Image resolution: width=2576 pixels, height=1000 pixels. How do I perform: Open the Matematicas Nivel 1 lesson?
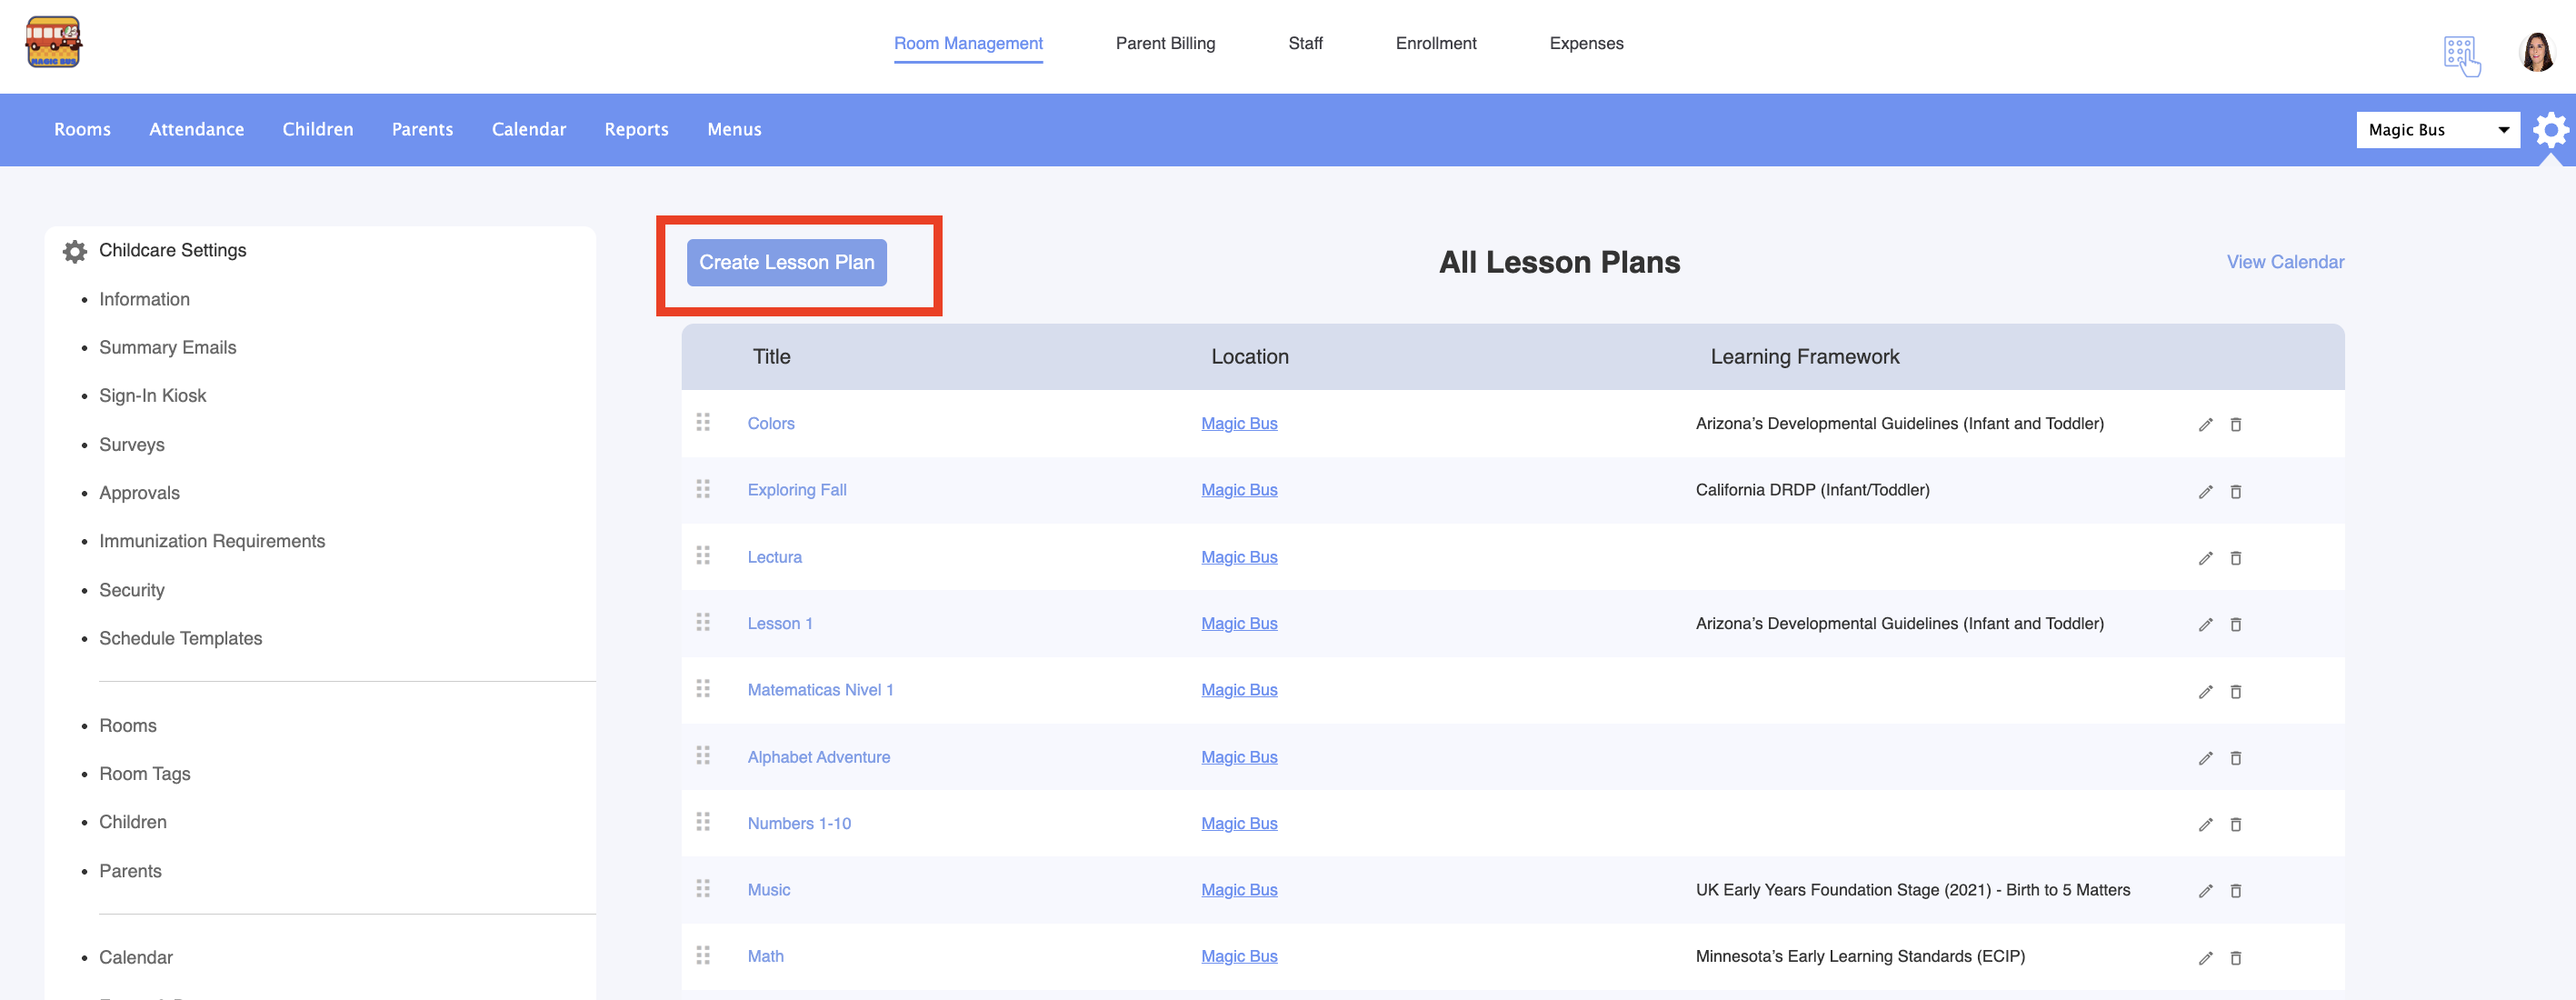pyautogui.click(x=820, y=690)
